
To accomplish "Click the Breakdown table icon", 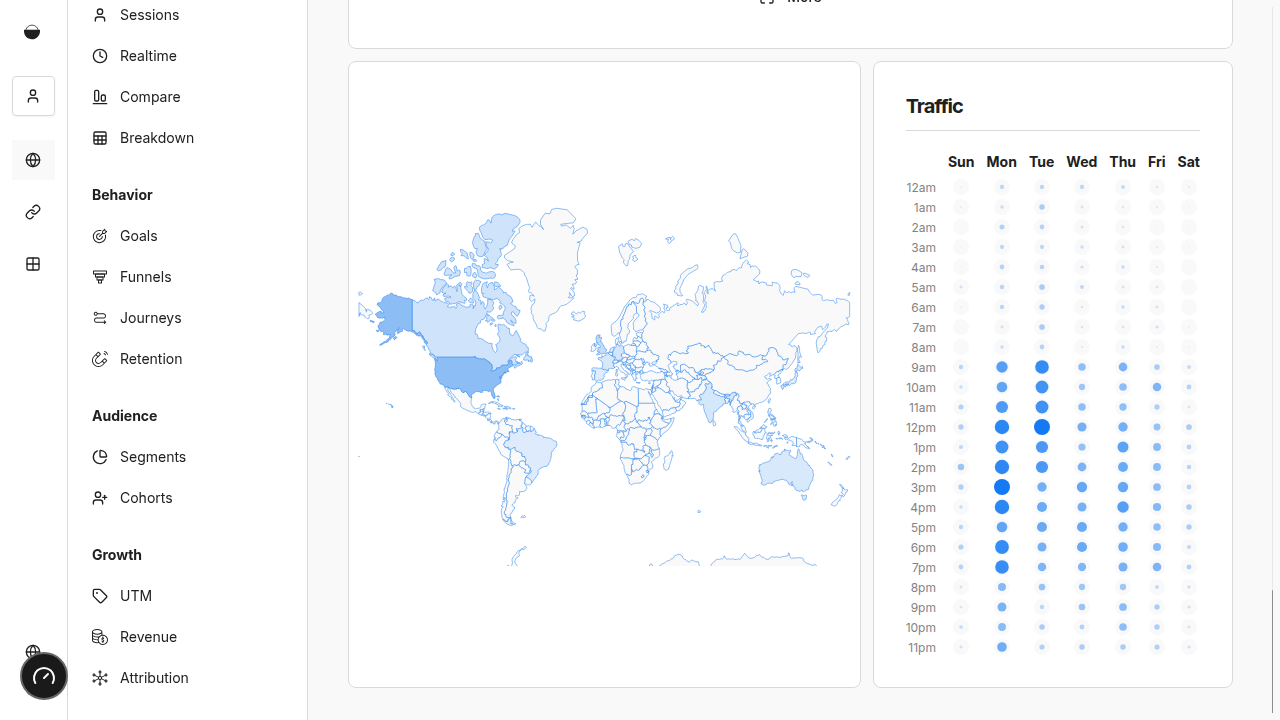I will [x=100, y=138].
